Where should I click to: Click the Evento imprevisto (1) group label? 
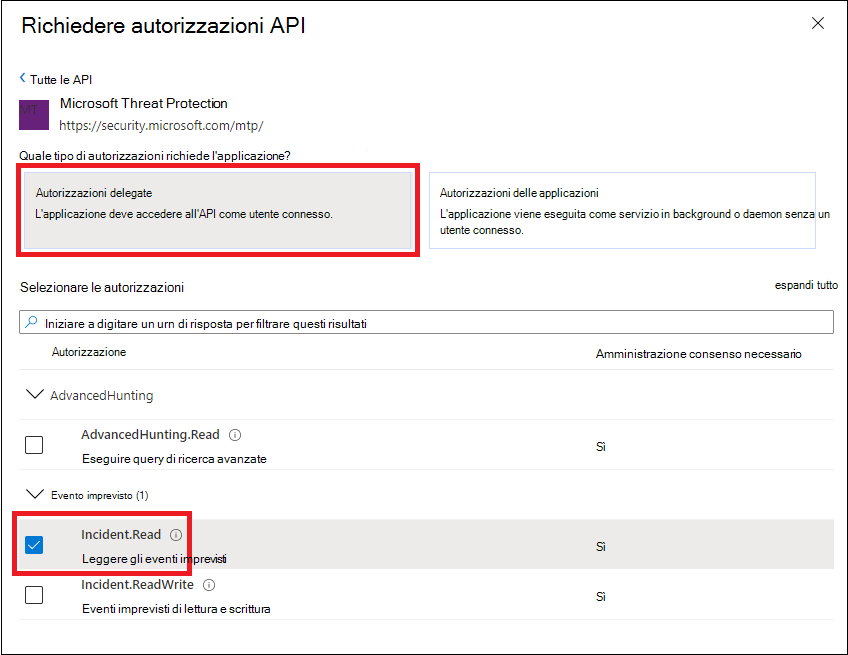pyautogui.click(x=100, y=495)
